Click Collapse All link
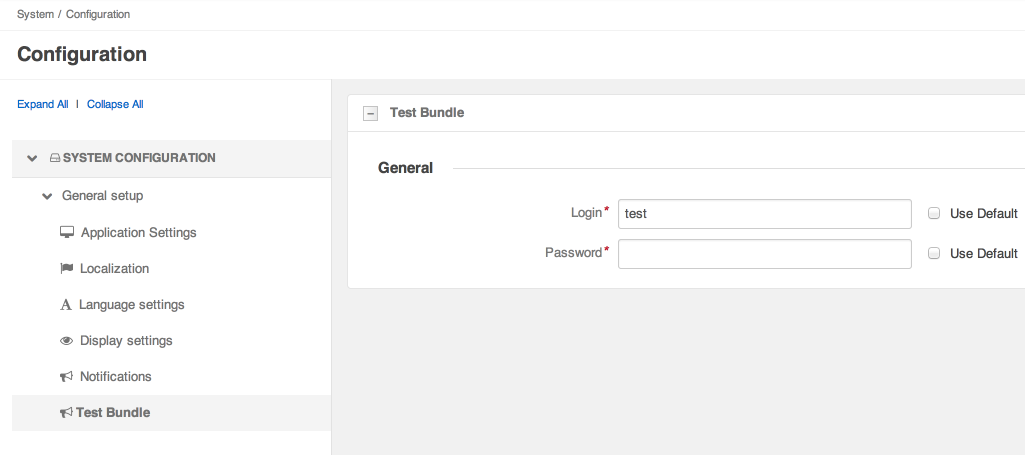Screen dimensions: 1025x455 coord(115,105)
